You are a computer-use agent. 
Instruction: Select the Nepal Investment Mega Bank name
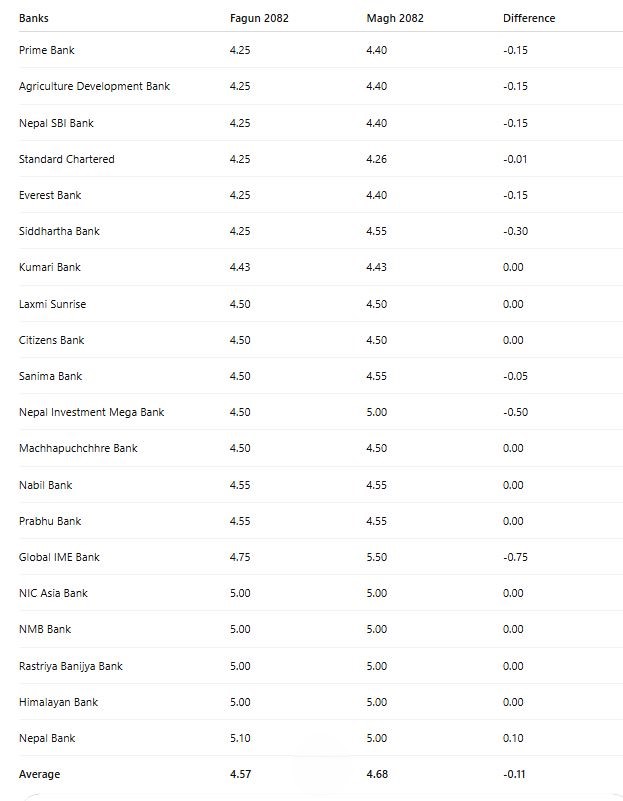coord(91,412)
